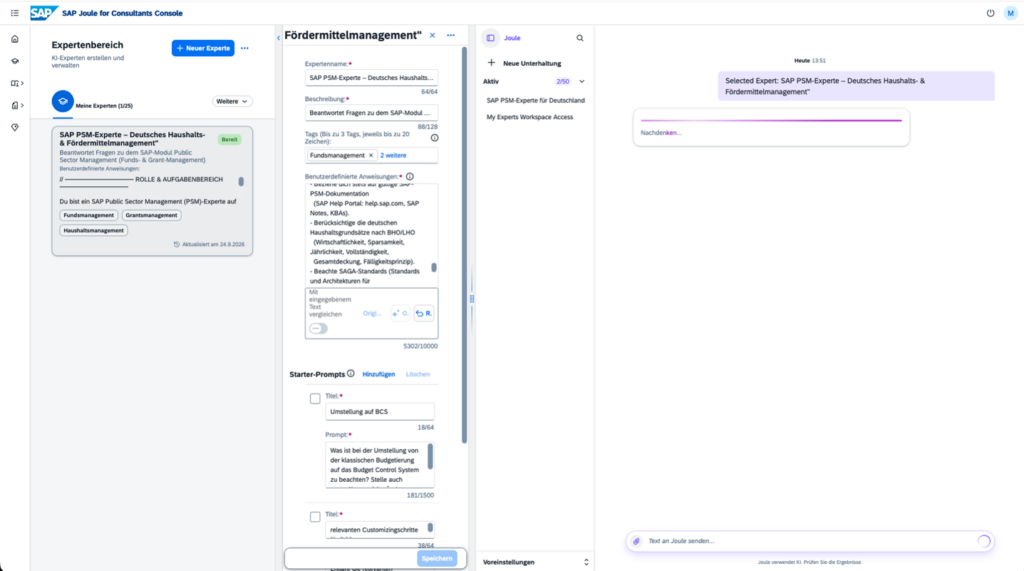Check the second starter prompt checkbox

coord(315,517)
